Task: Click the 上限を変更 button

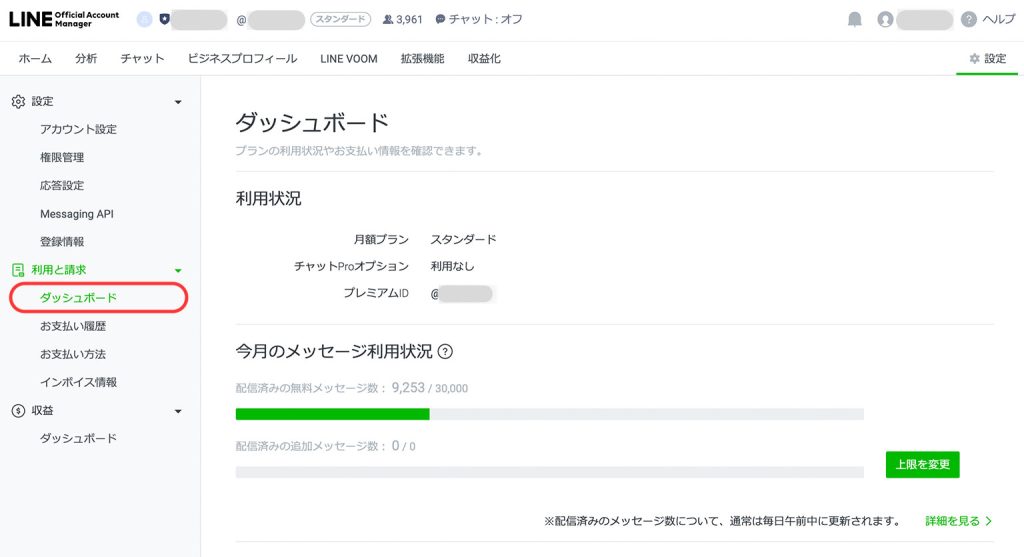Action: pyautogui.click(x=922, y=464)
